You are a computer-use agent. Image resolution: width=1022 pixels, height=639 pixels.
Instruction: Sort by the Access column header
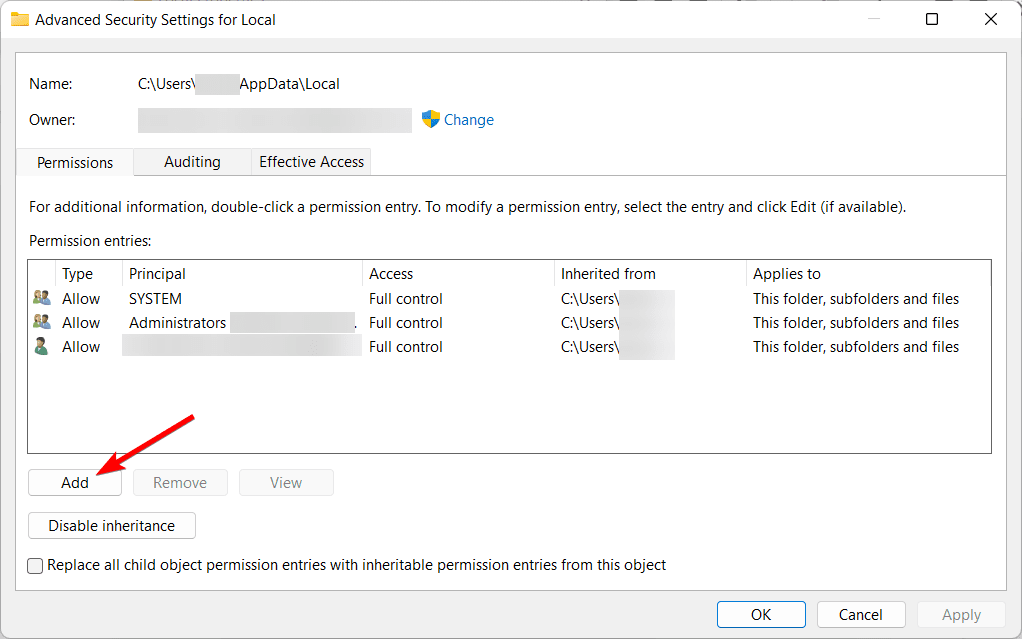(391, 274)
